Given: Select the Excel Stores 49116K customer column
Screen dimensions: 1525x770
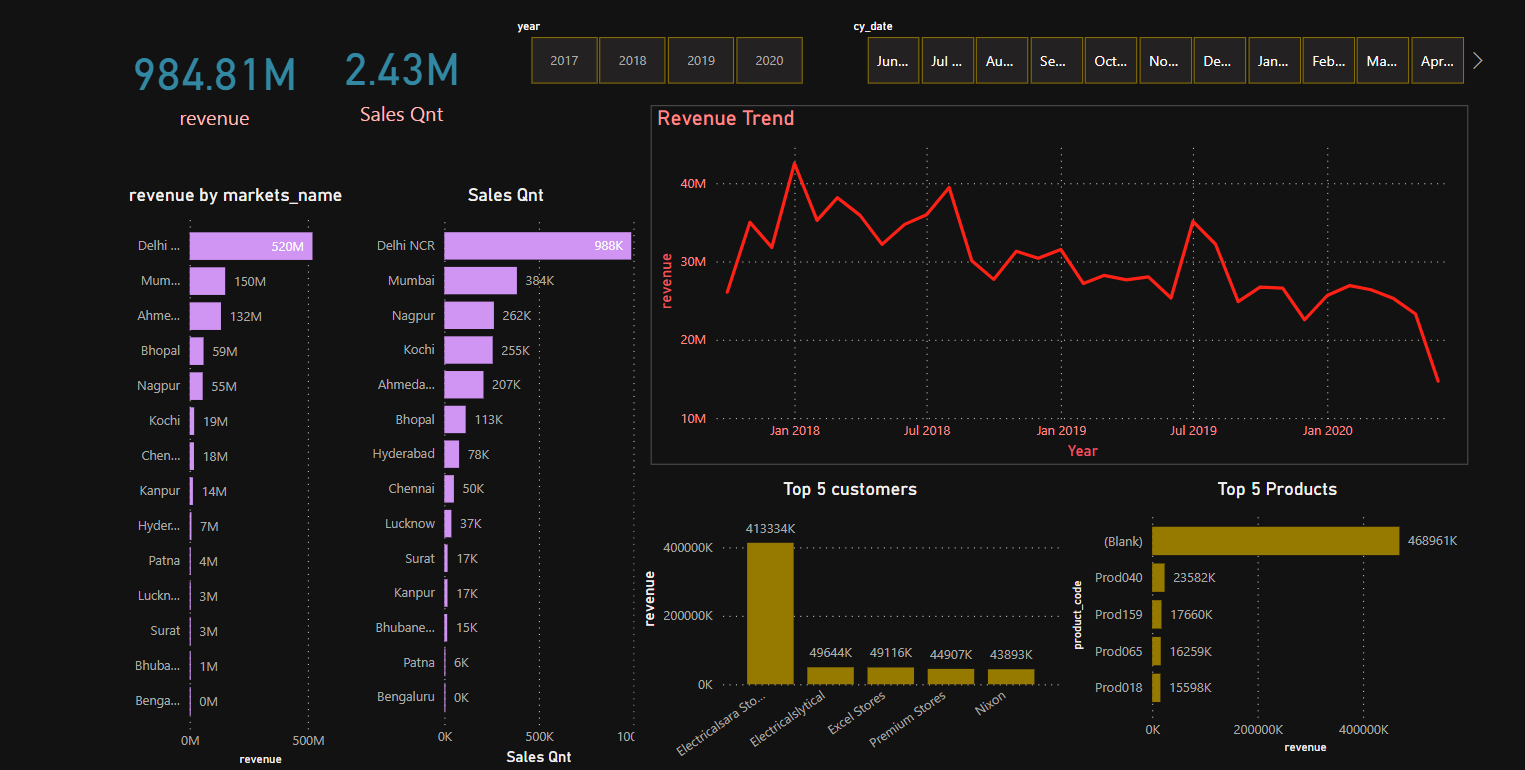Looking at the screenshot, I should point(891,676).
